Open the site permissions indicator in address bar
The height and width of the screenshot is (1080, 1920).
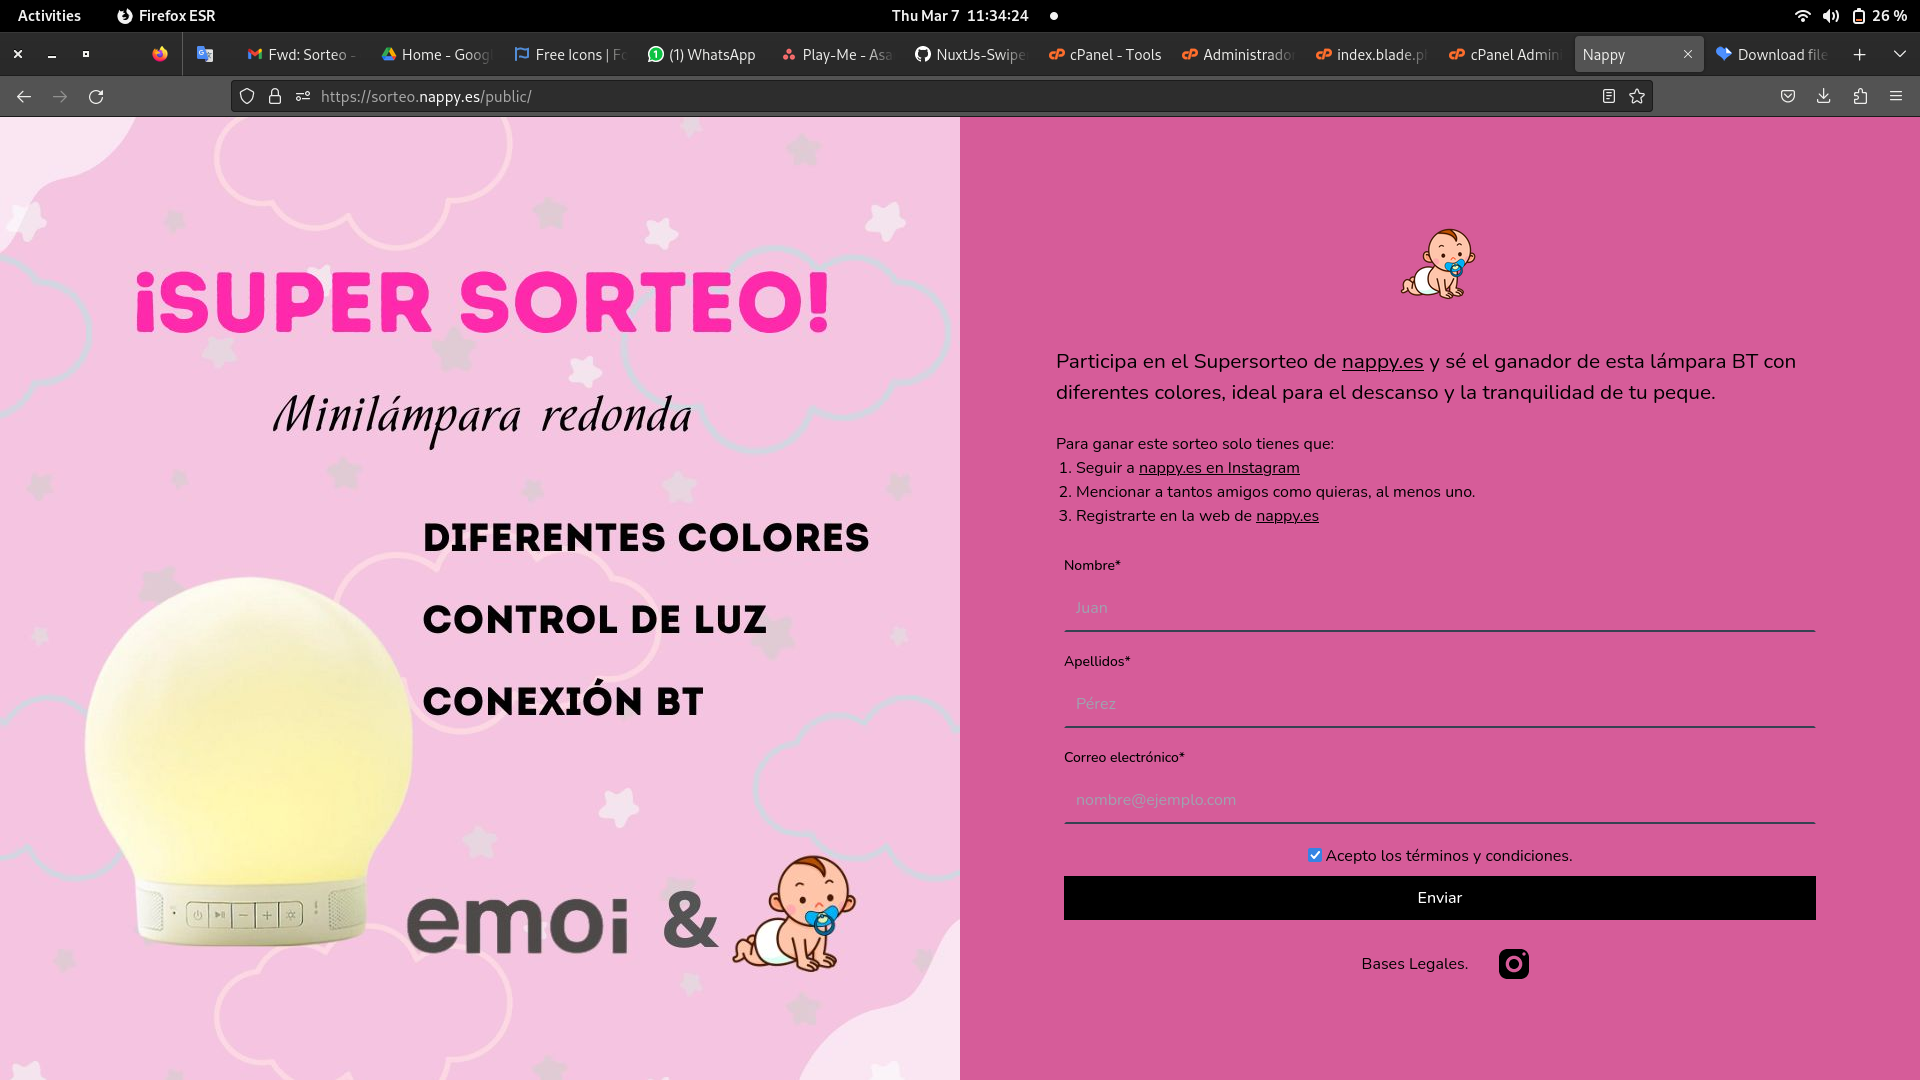[x=302, y=96]
